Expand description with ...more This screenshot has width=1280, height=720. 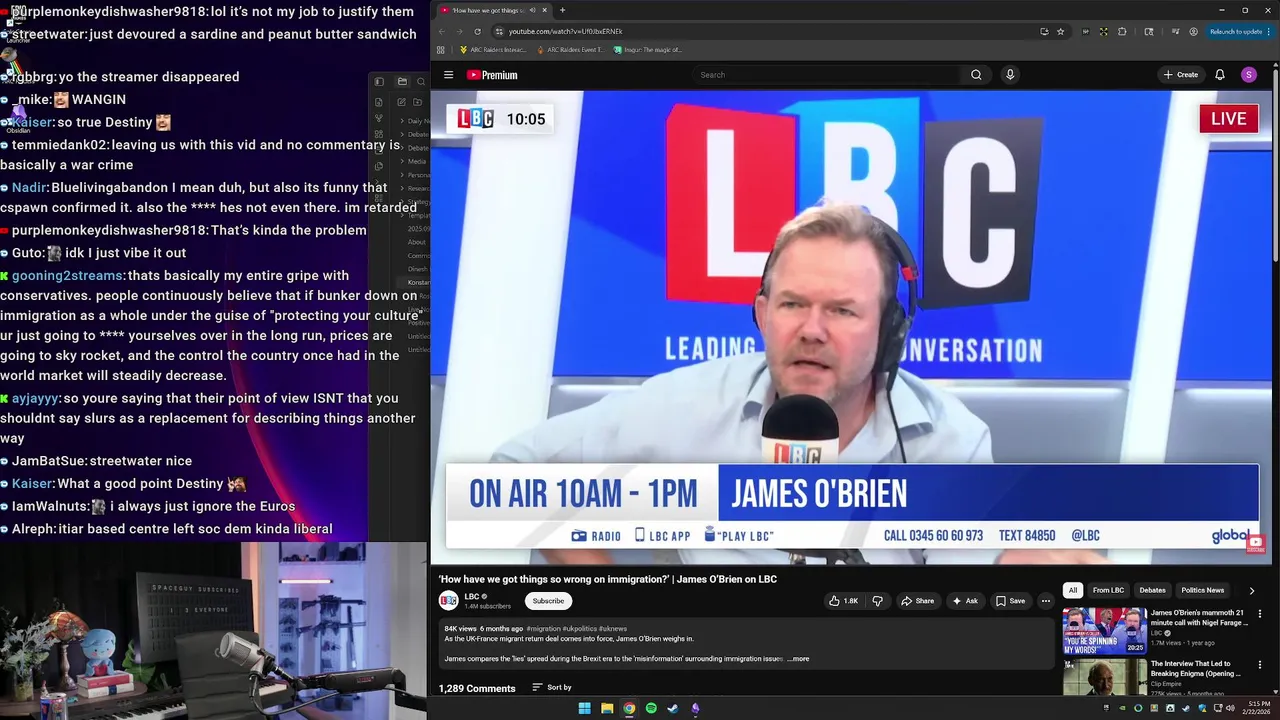pyautogui.click(x=798, y=659)
